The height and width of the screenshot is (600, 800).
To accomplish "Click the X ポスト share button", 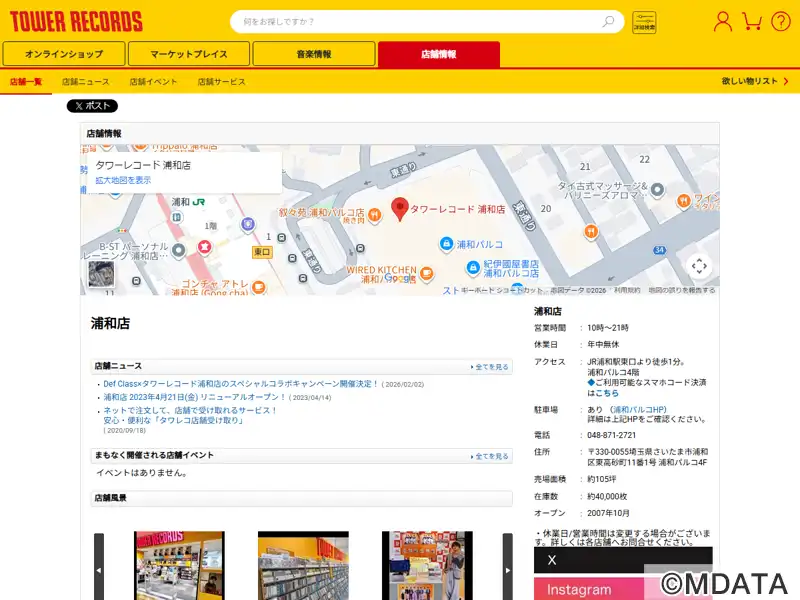I will (x=92, y=106).
